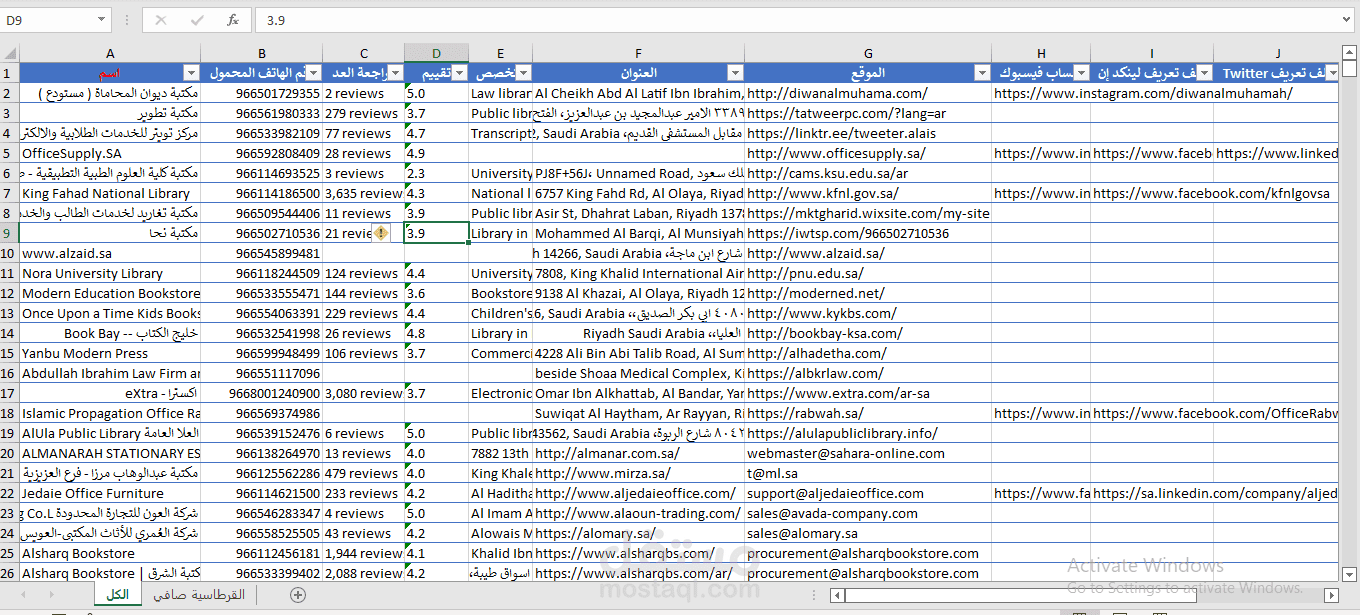1360x615 pixels.
Task: Open the Name Box dropdown arrow
Action: pos(102,20)
